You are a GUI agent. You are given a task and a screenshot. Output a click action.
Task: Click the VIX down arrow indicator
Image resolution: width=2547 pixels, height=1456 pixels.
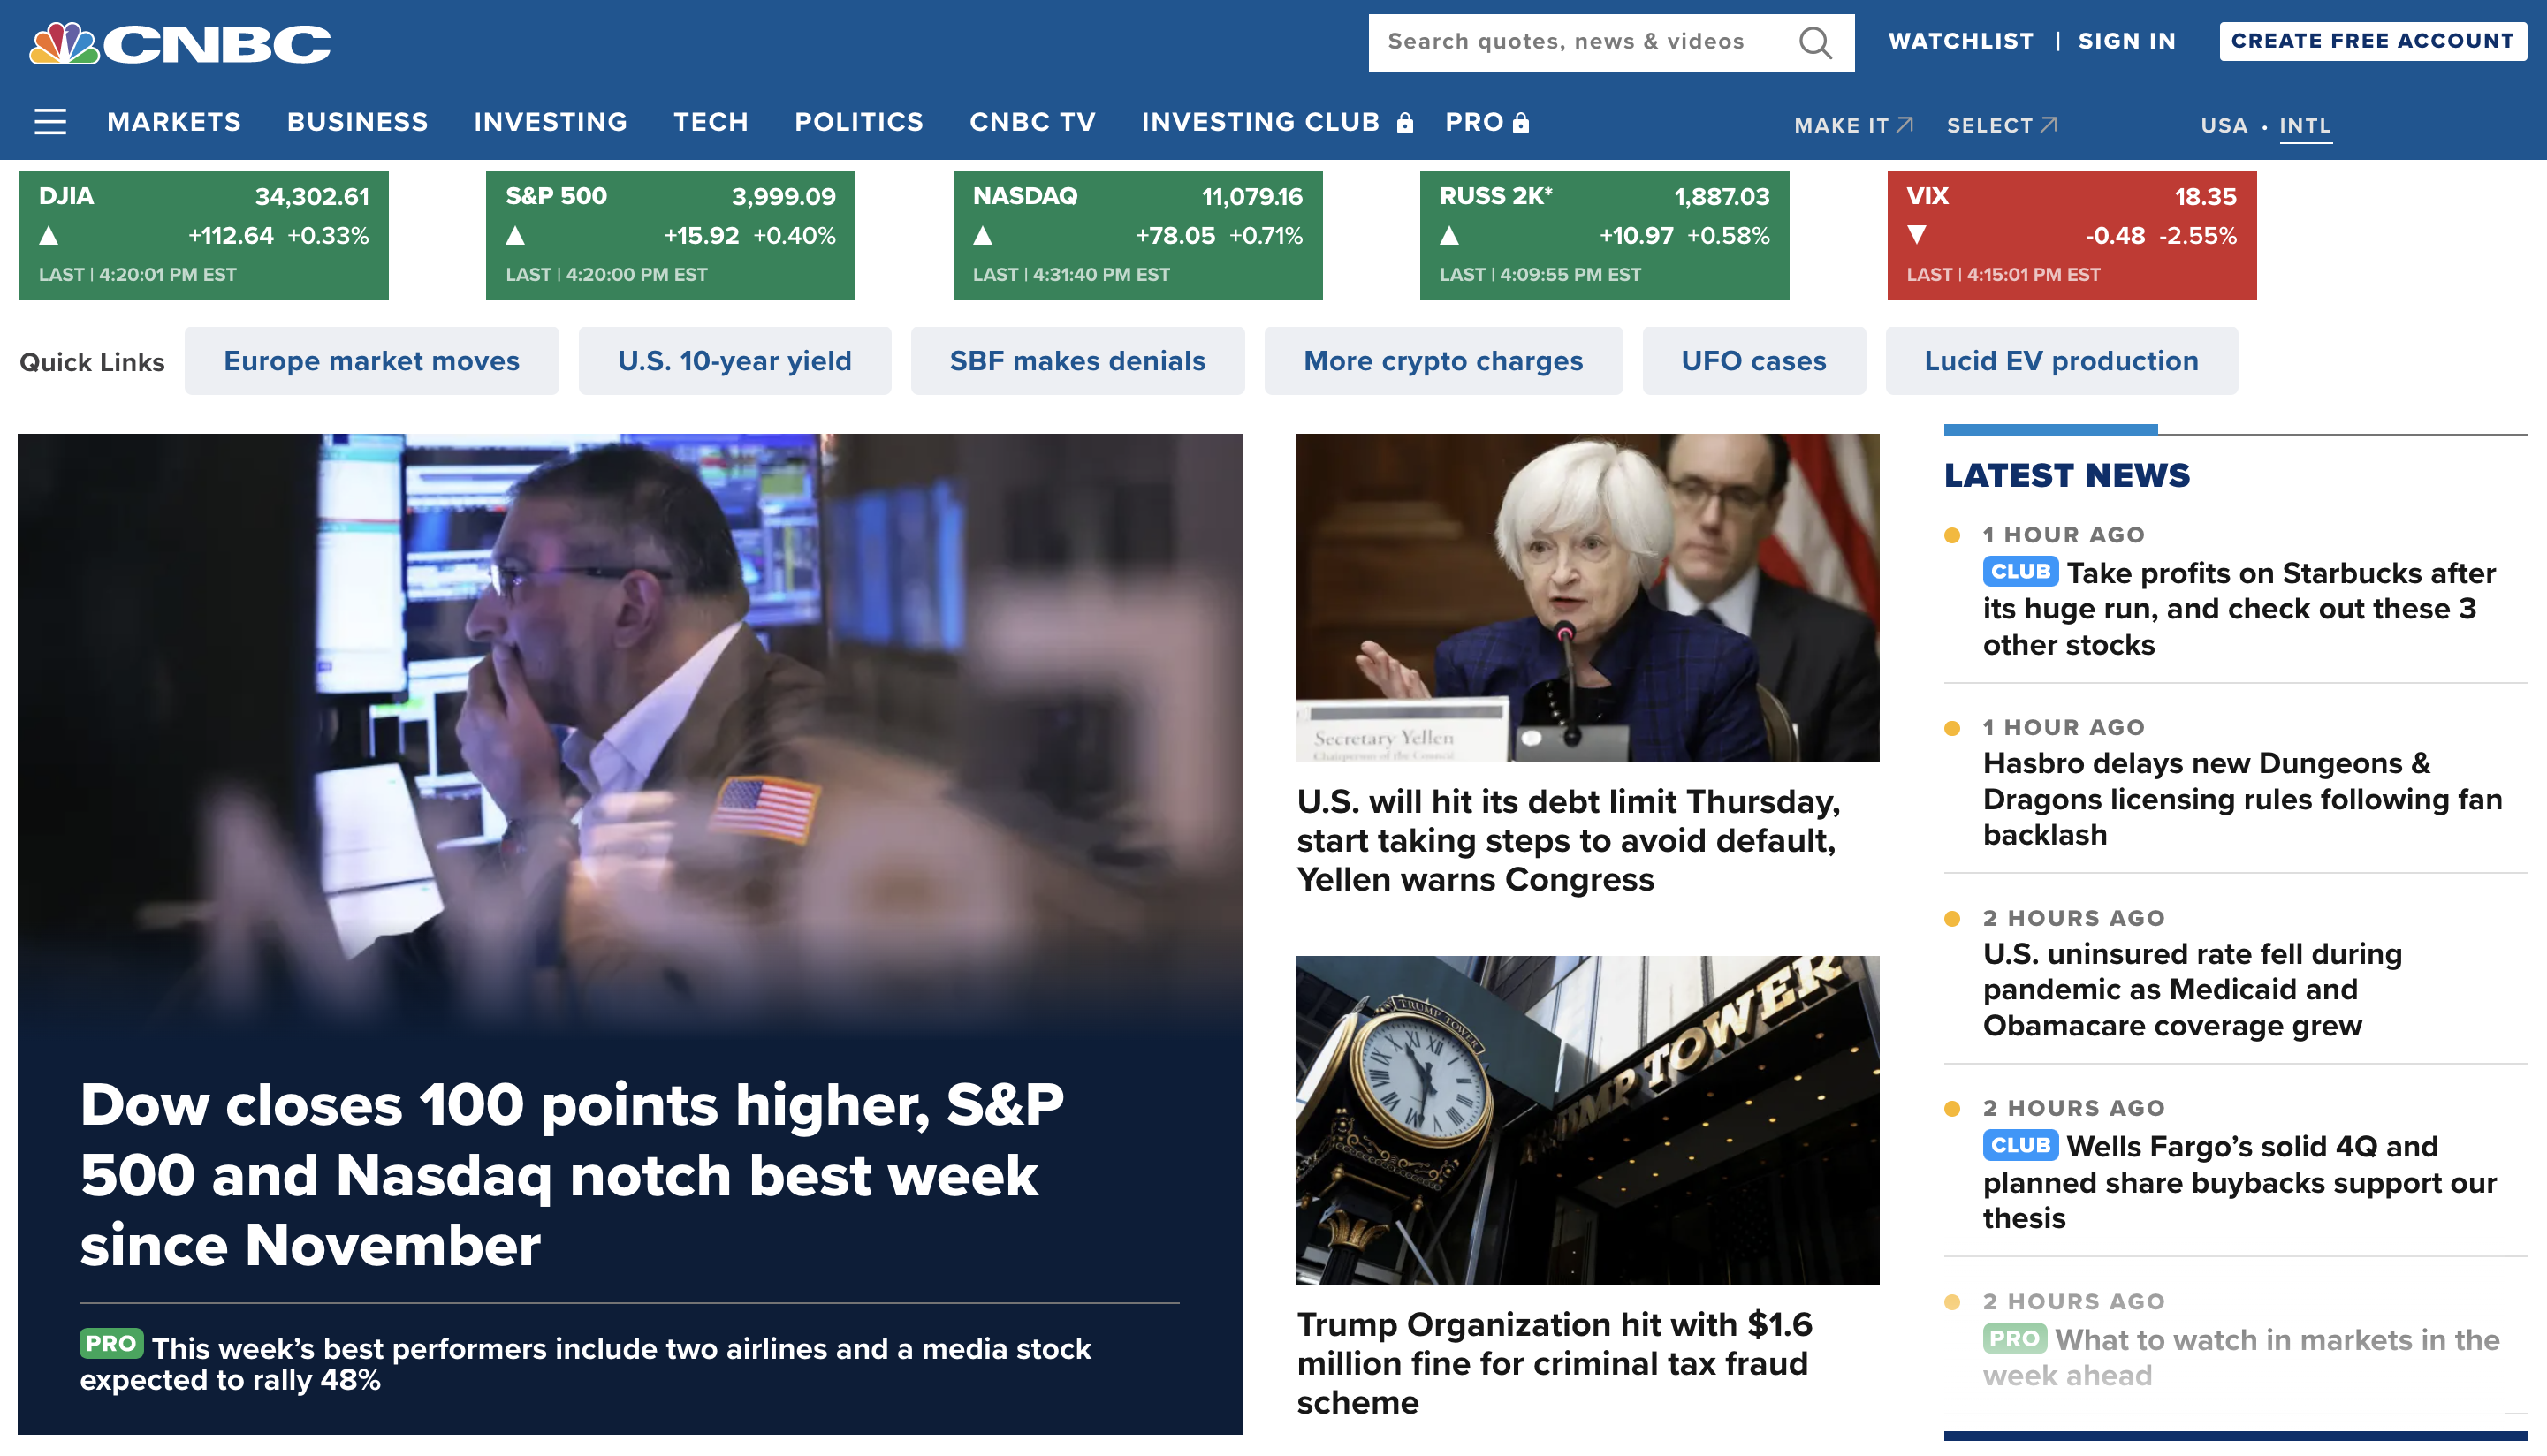click(1916, 235)
